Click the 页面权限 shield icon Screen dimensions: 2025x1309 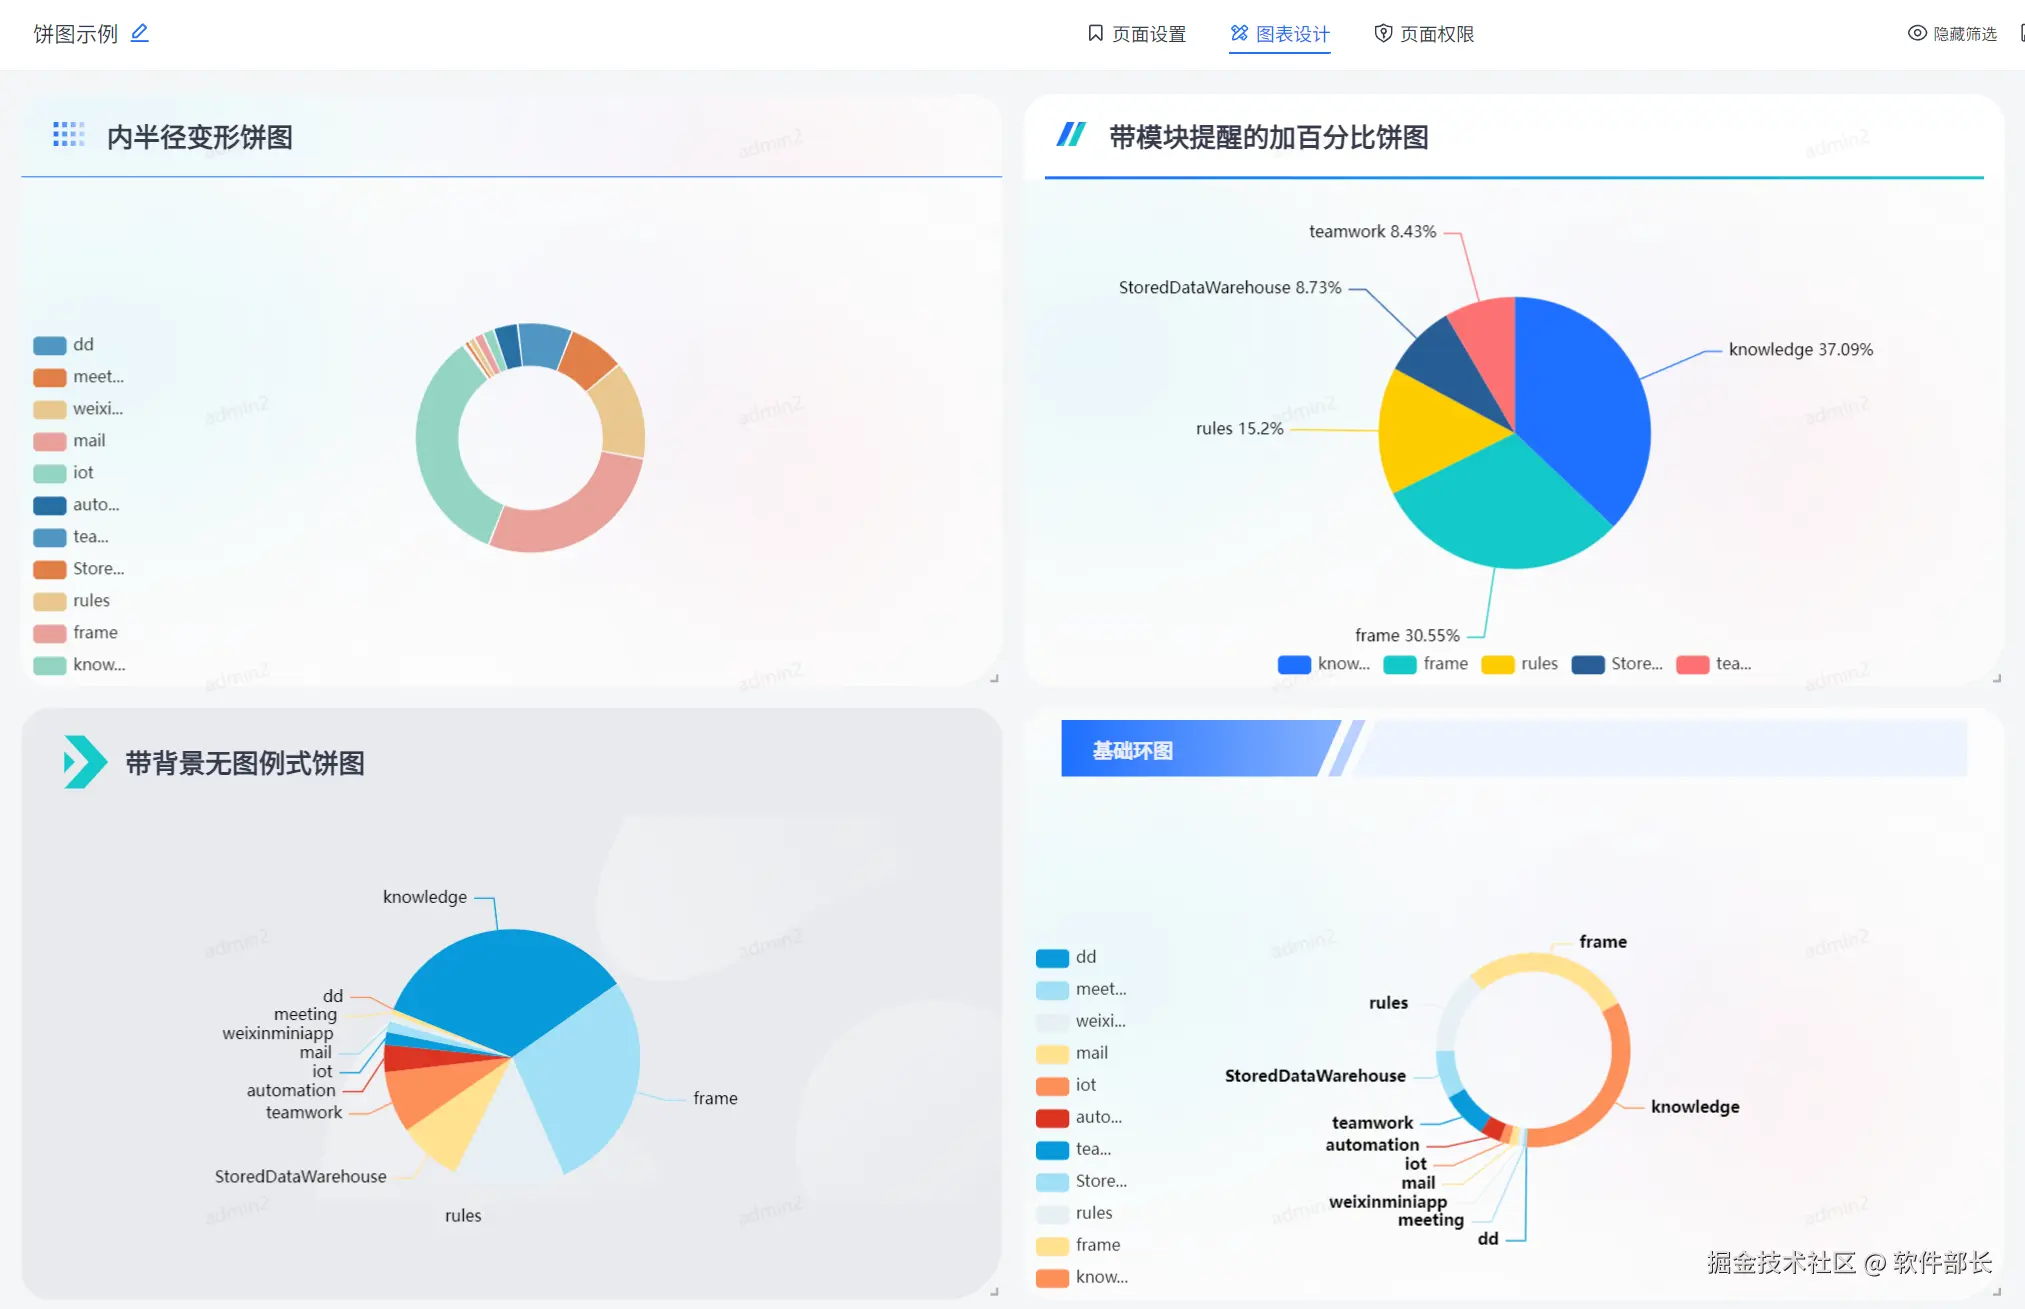click(1382, 33)
